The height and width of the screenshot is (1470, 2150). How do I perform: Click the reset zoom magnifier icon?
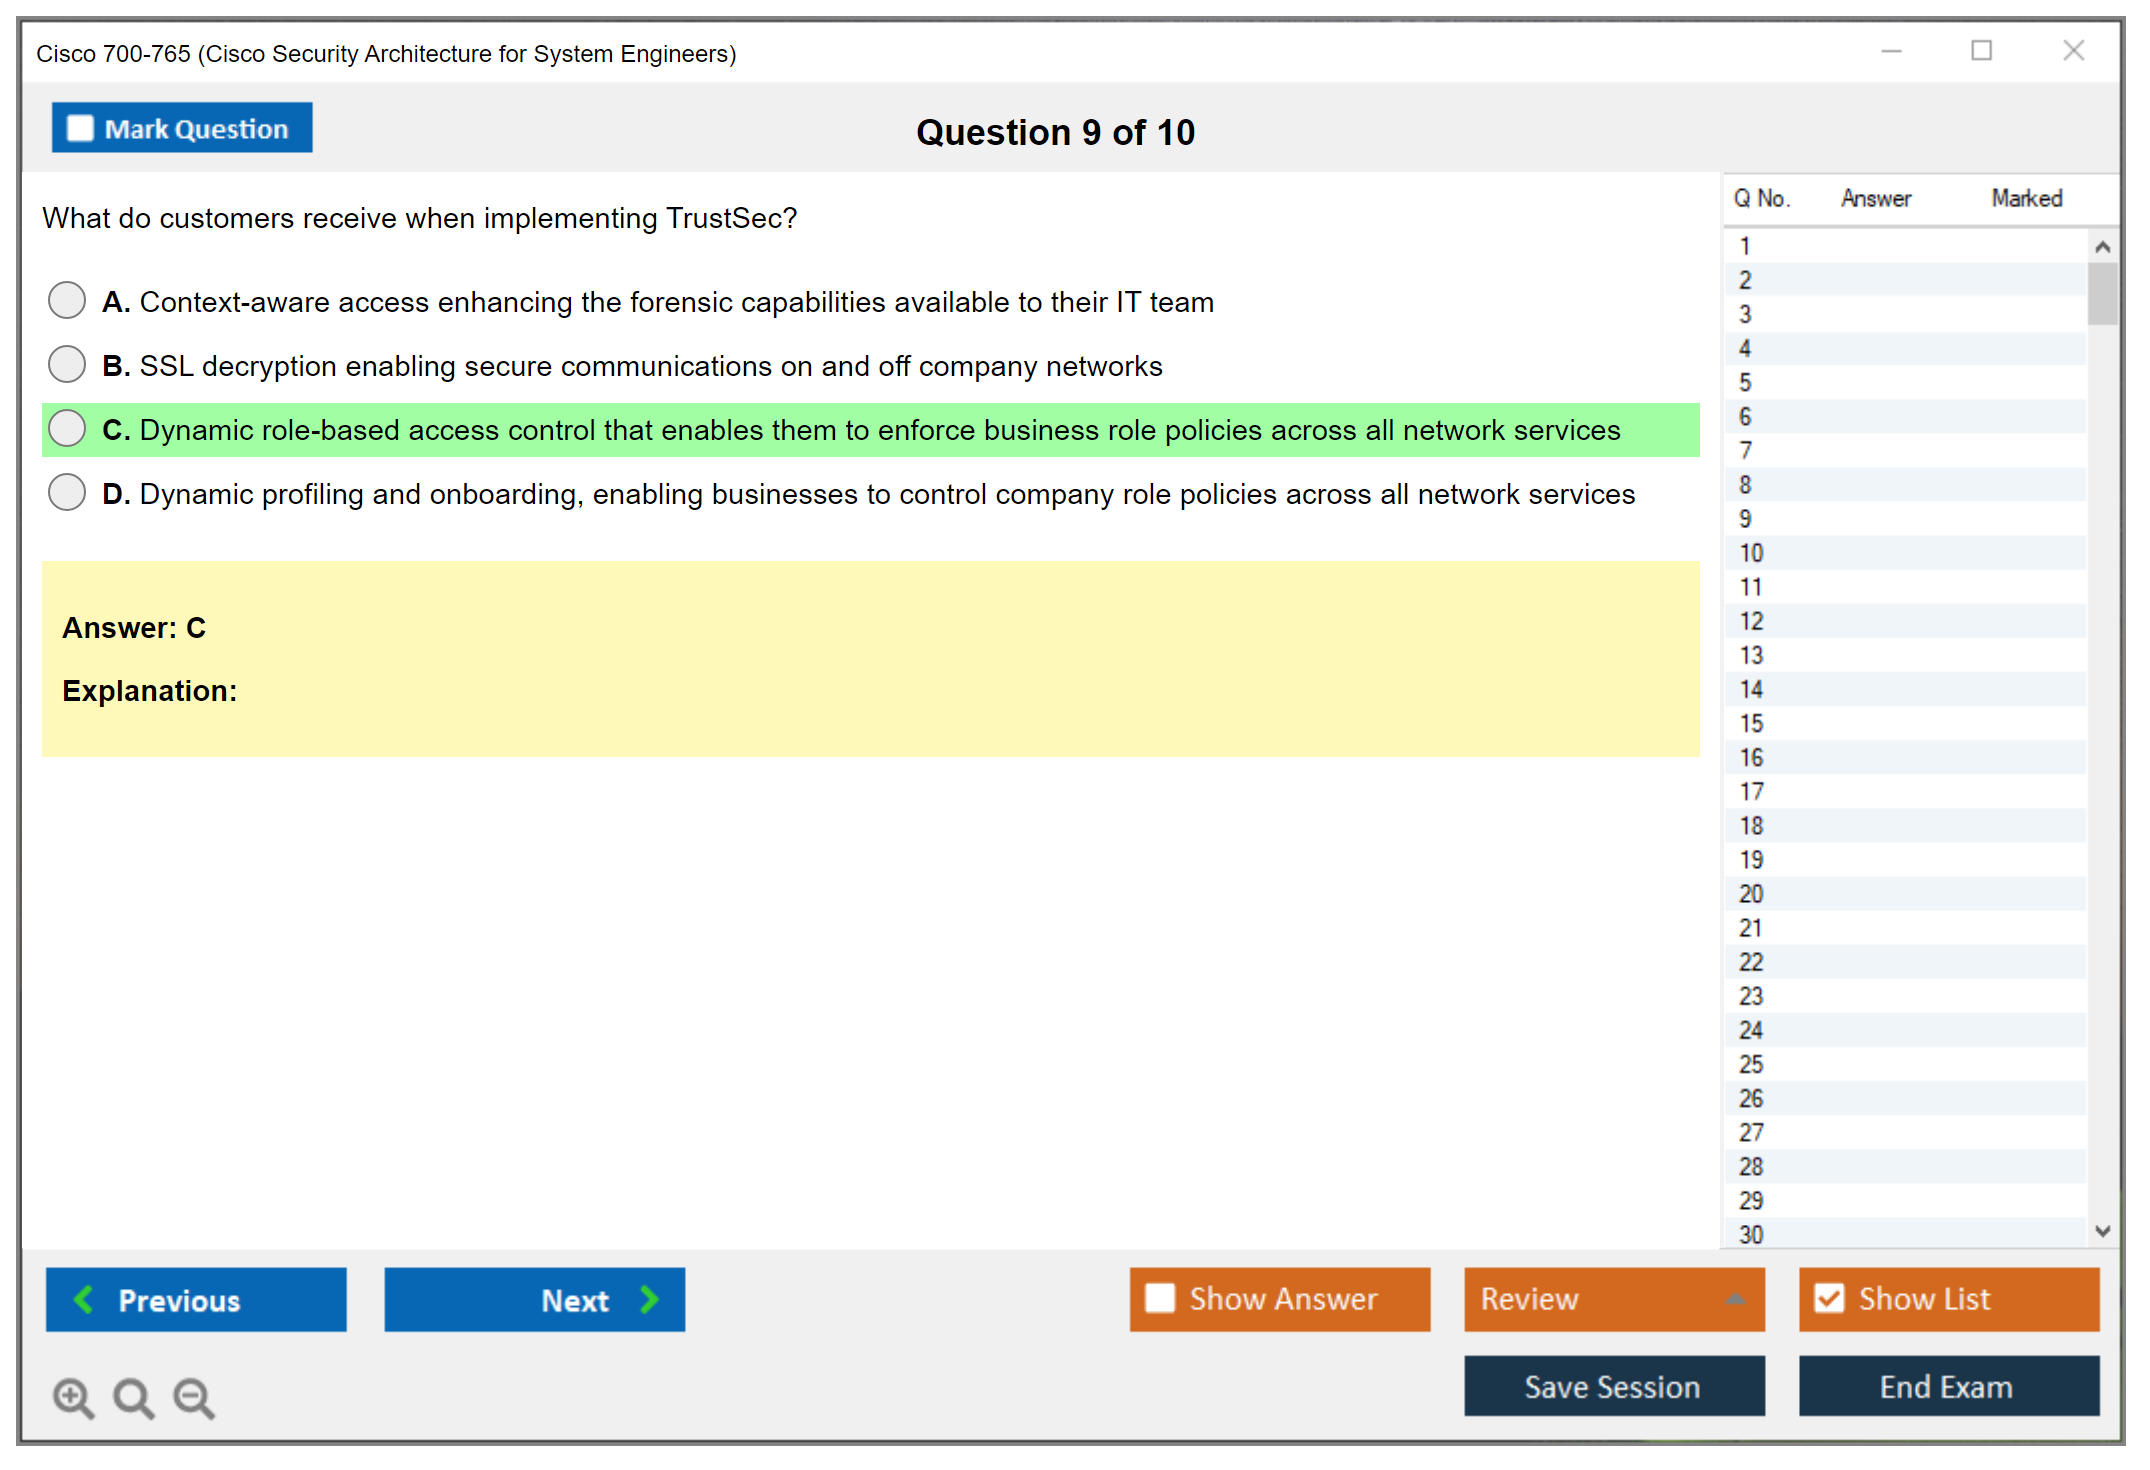(x=133, y=1397)
